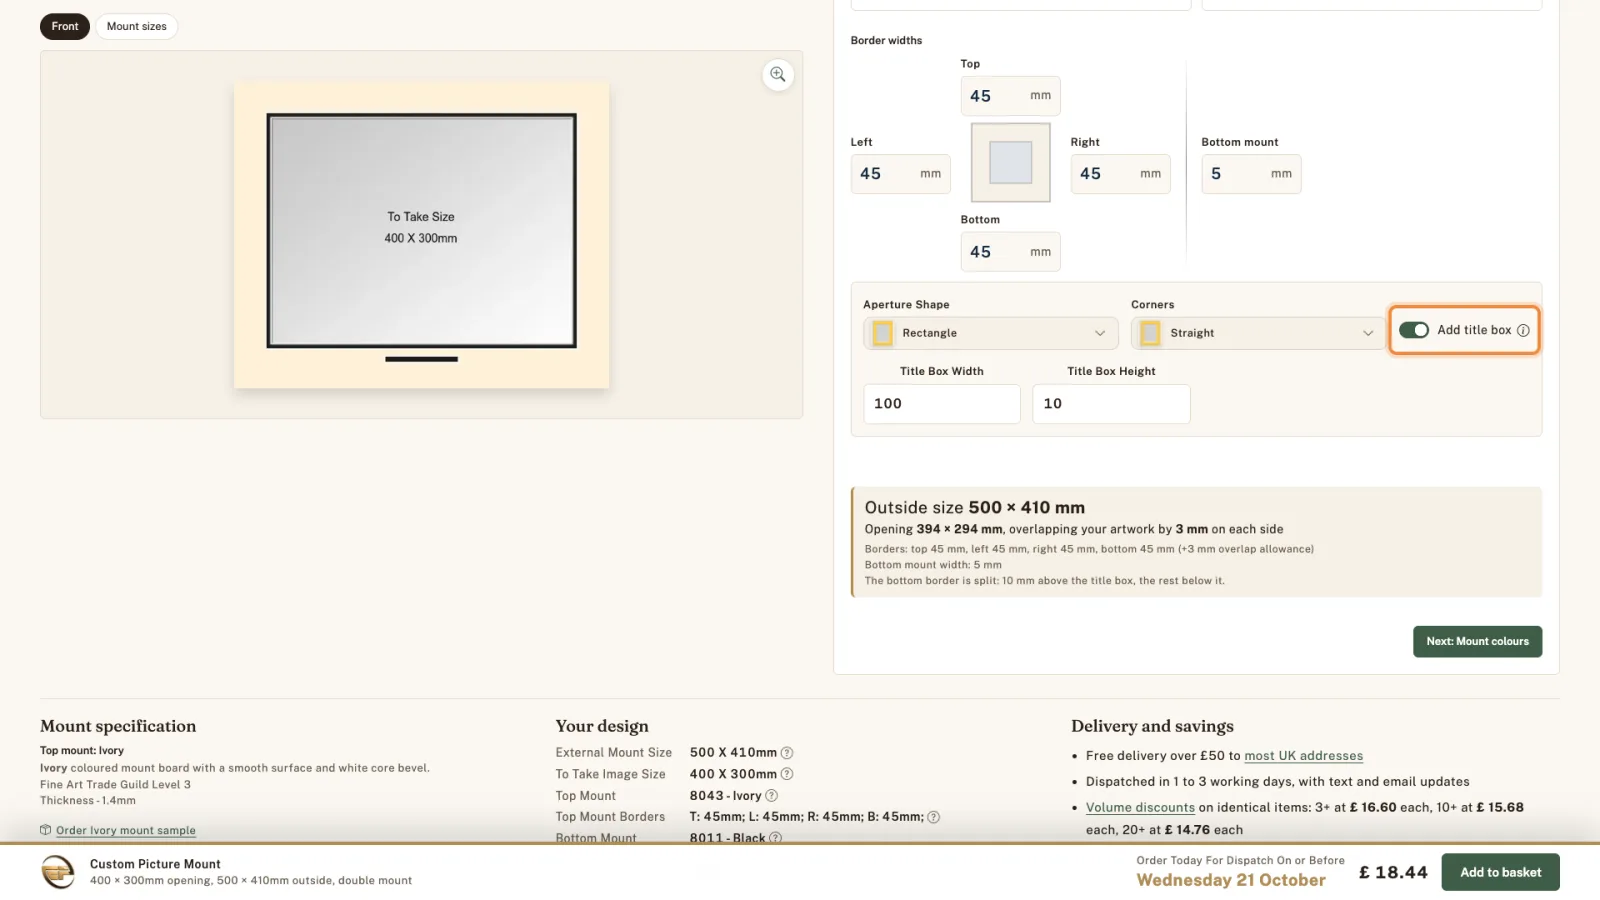Click the Custom Picture Mount product icon

pos(58,872)
